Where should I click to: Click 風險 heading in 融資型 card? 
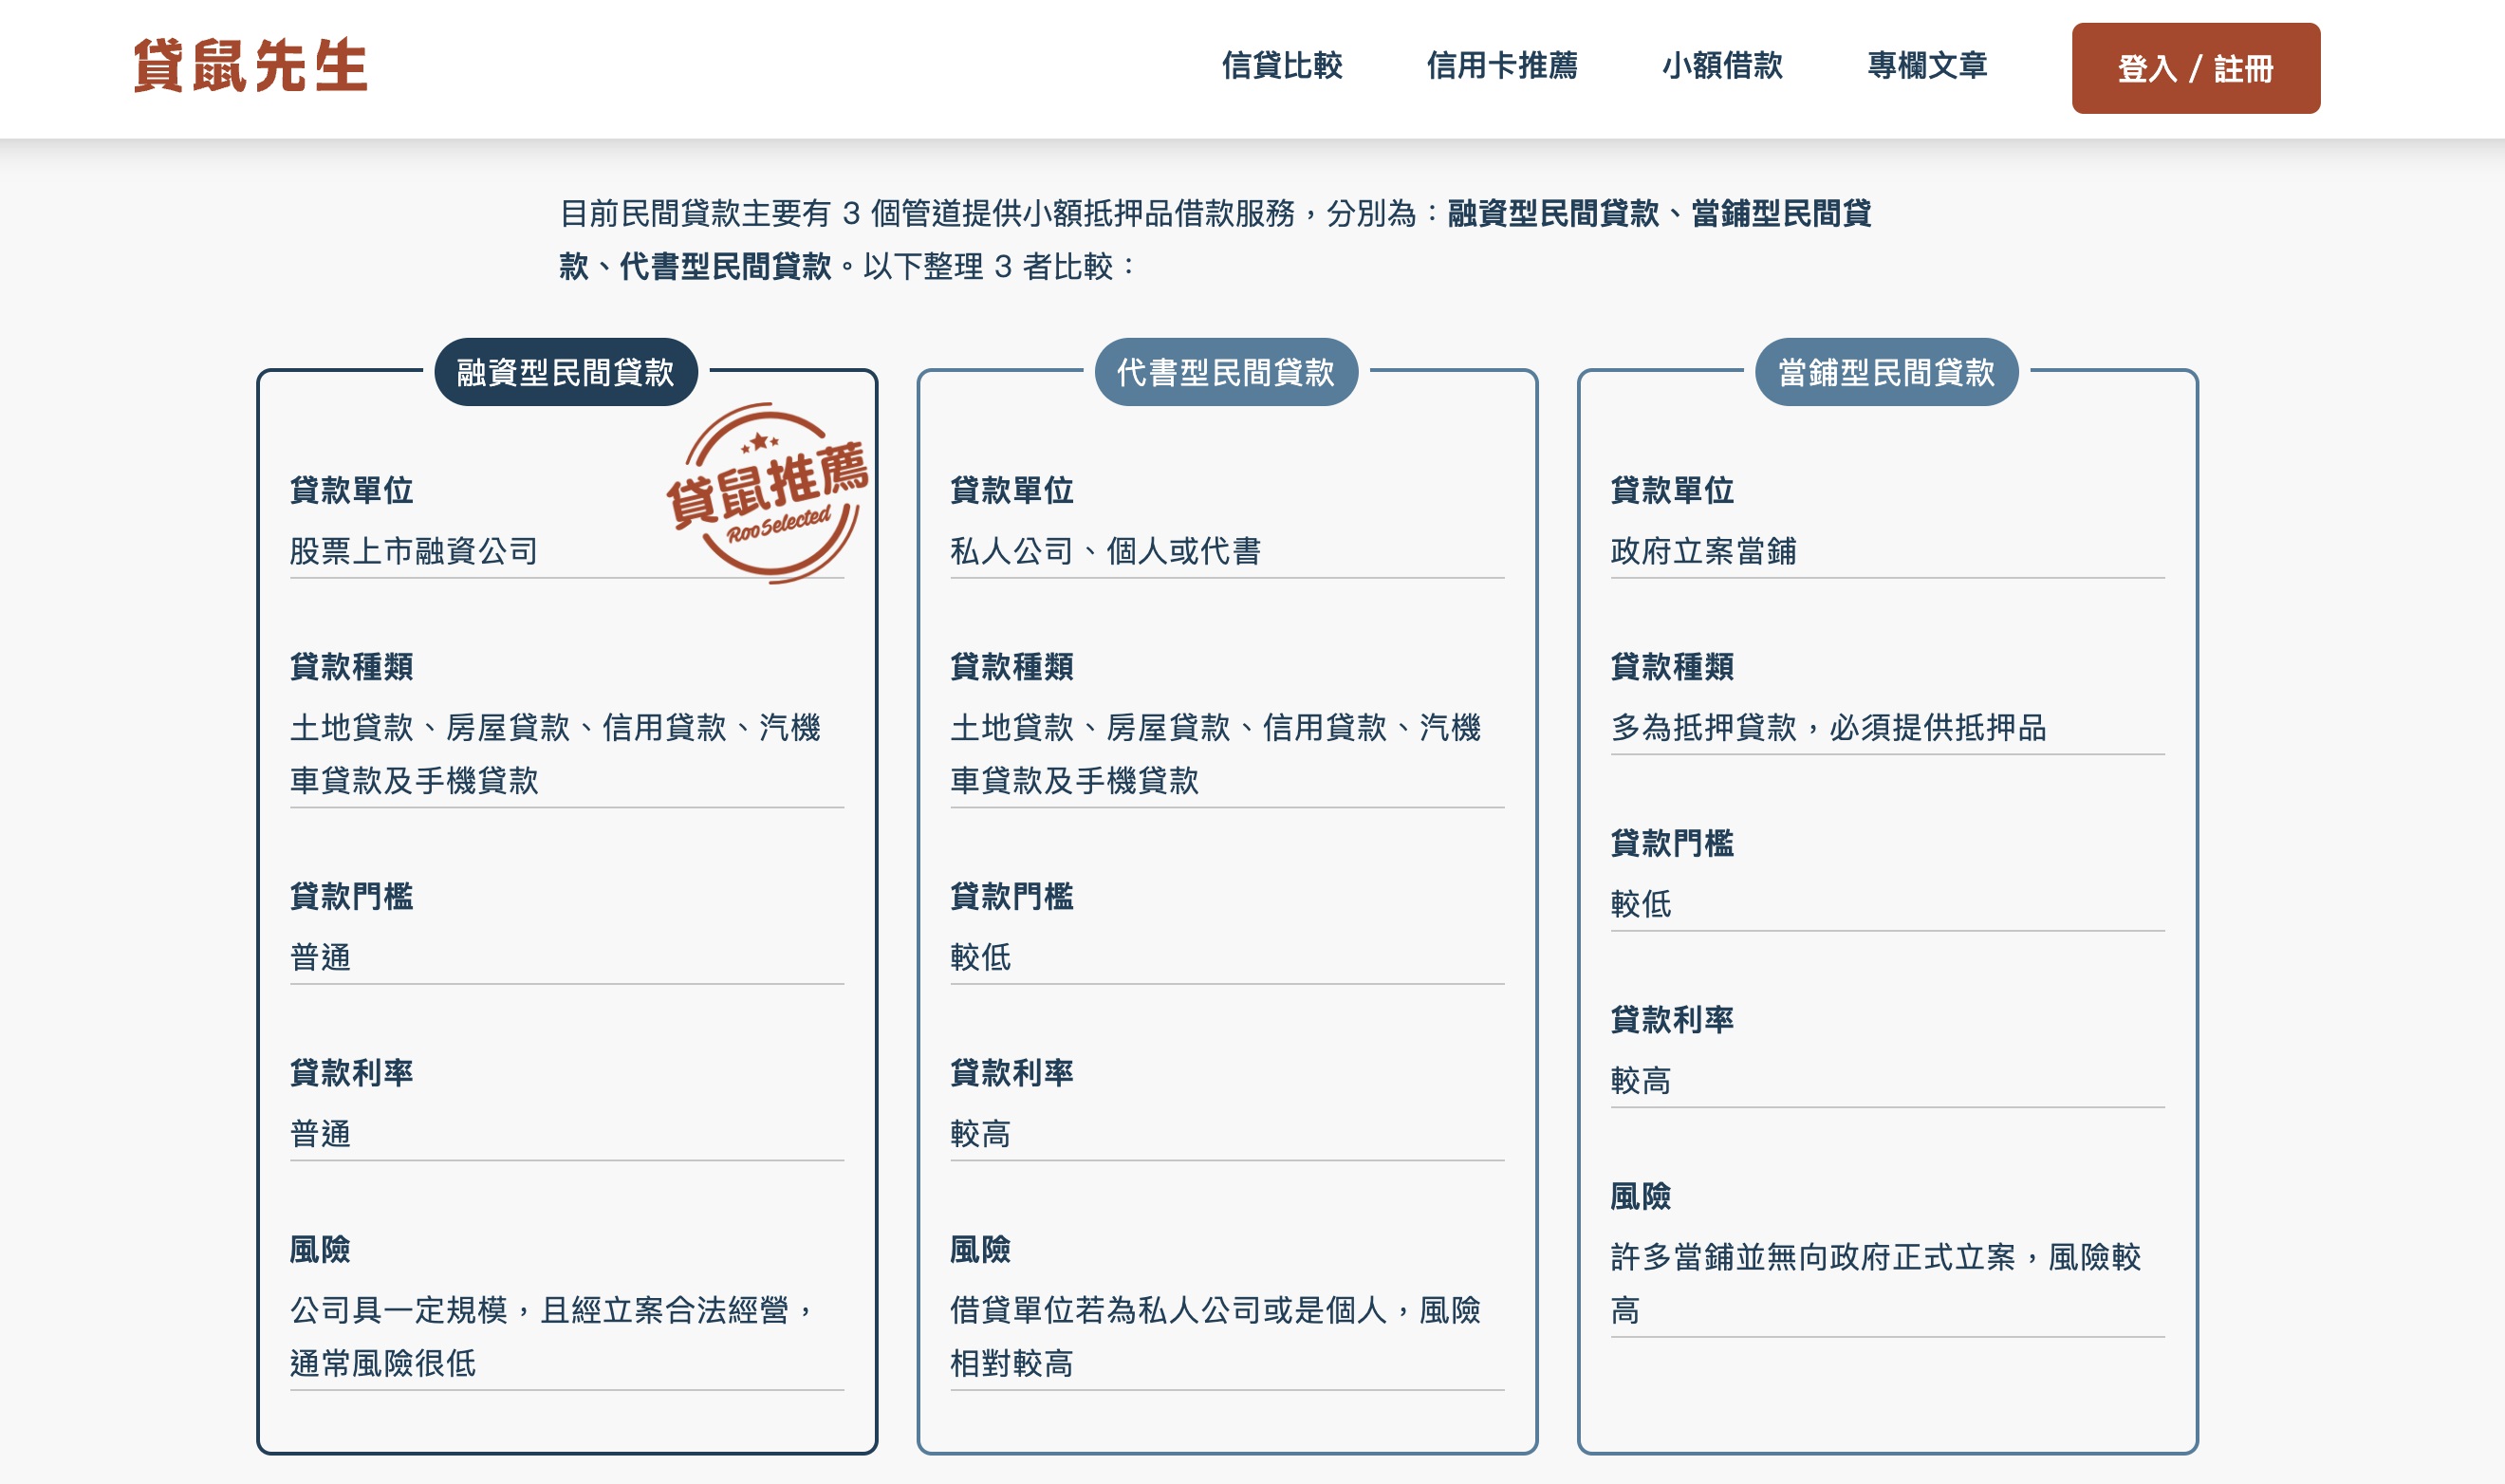[320, 1249]
